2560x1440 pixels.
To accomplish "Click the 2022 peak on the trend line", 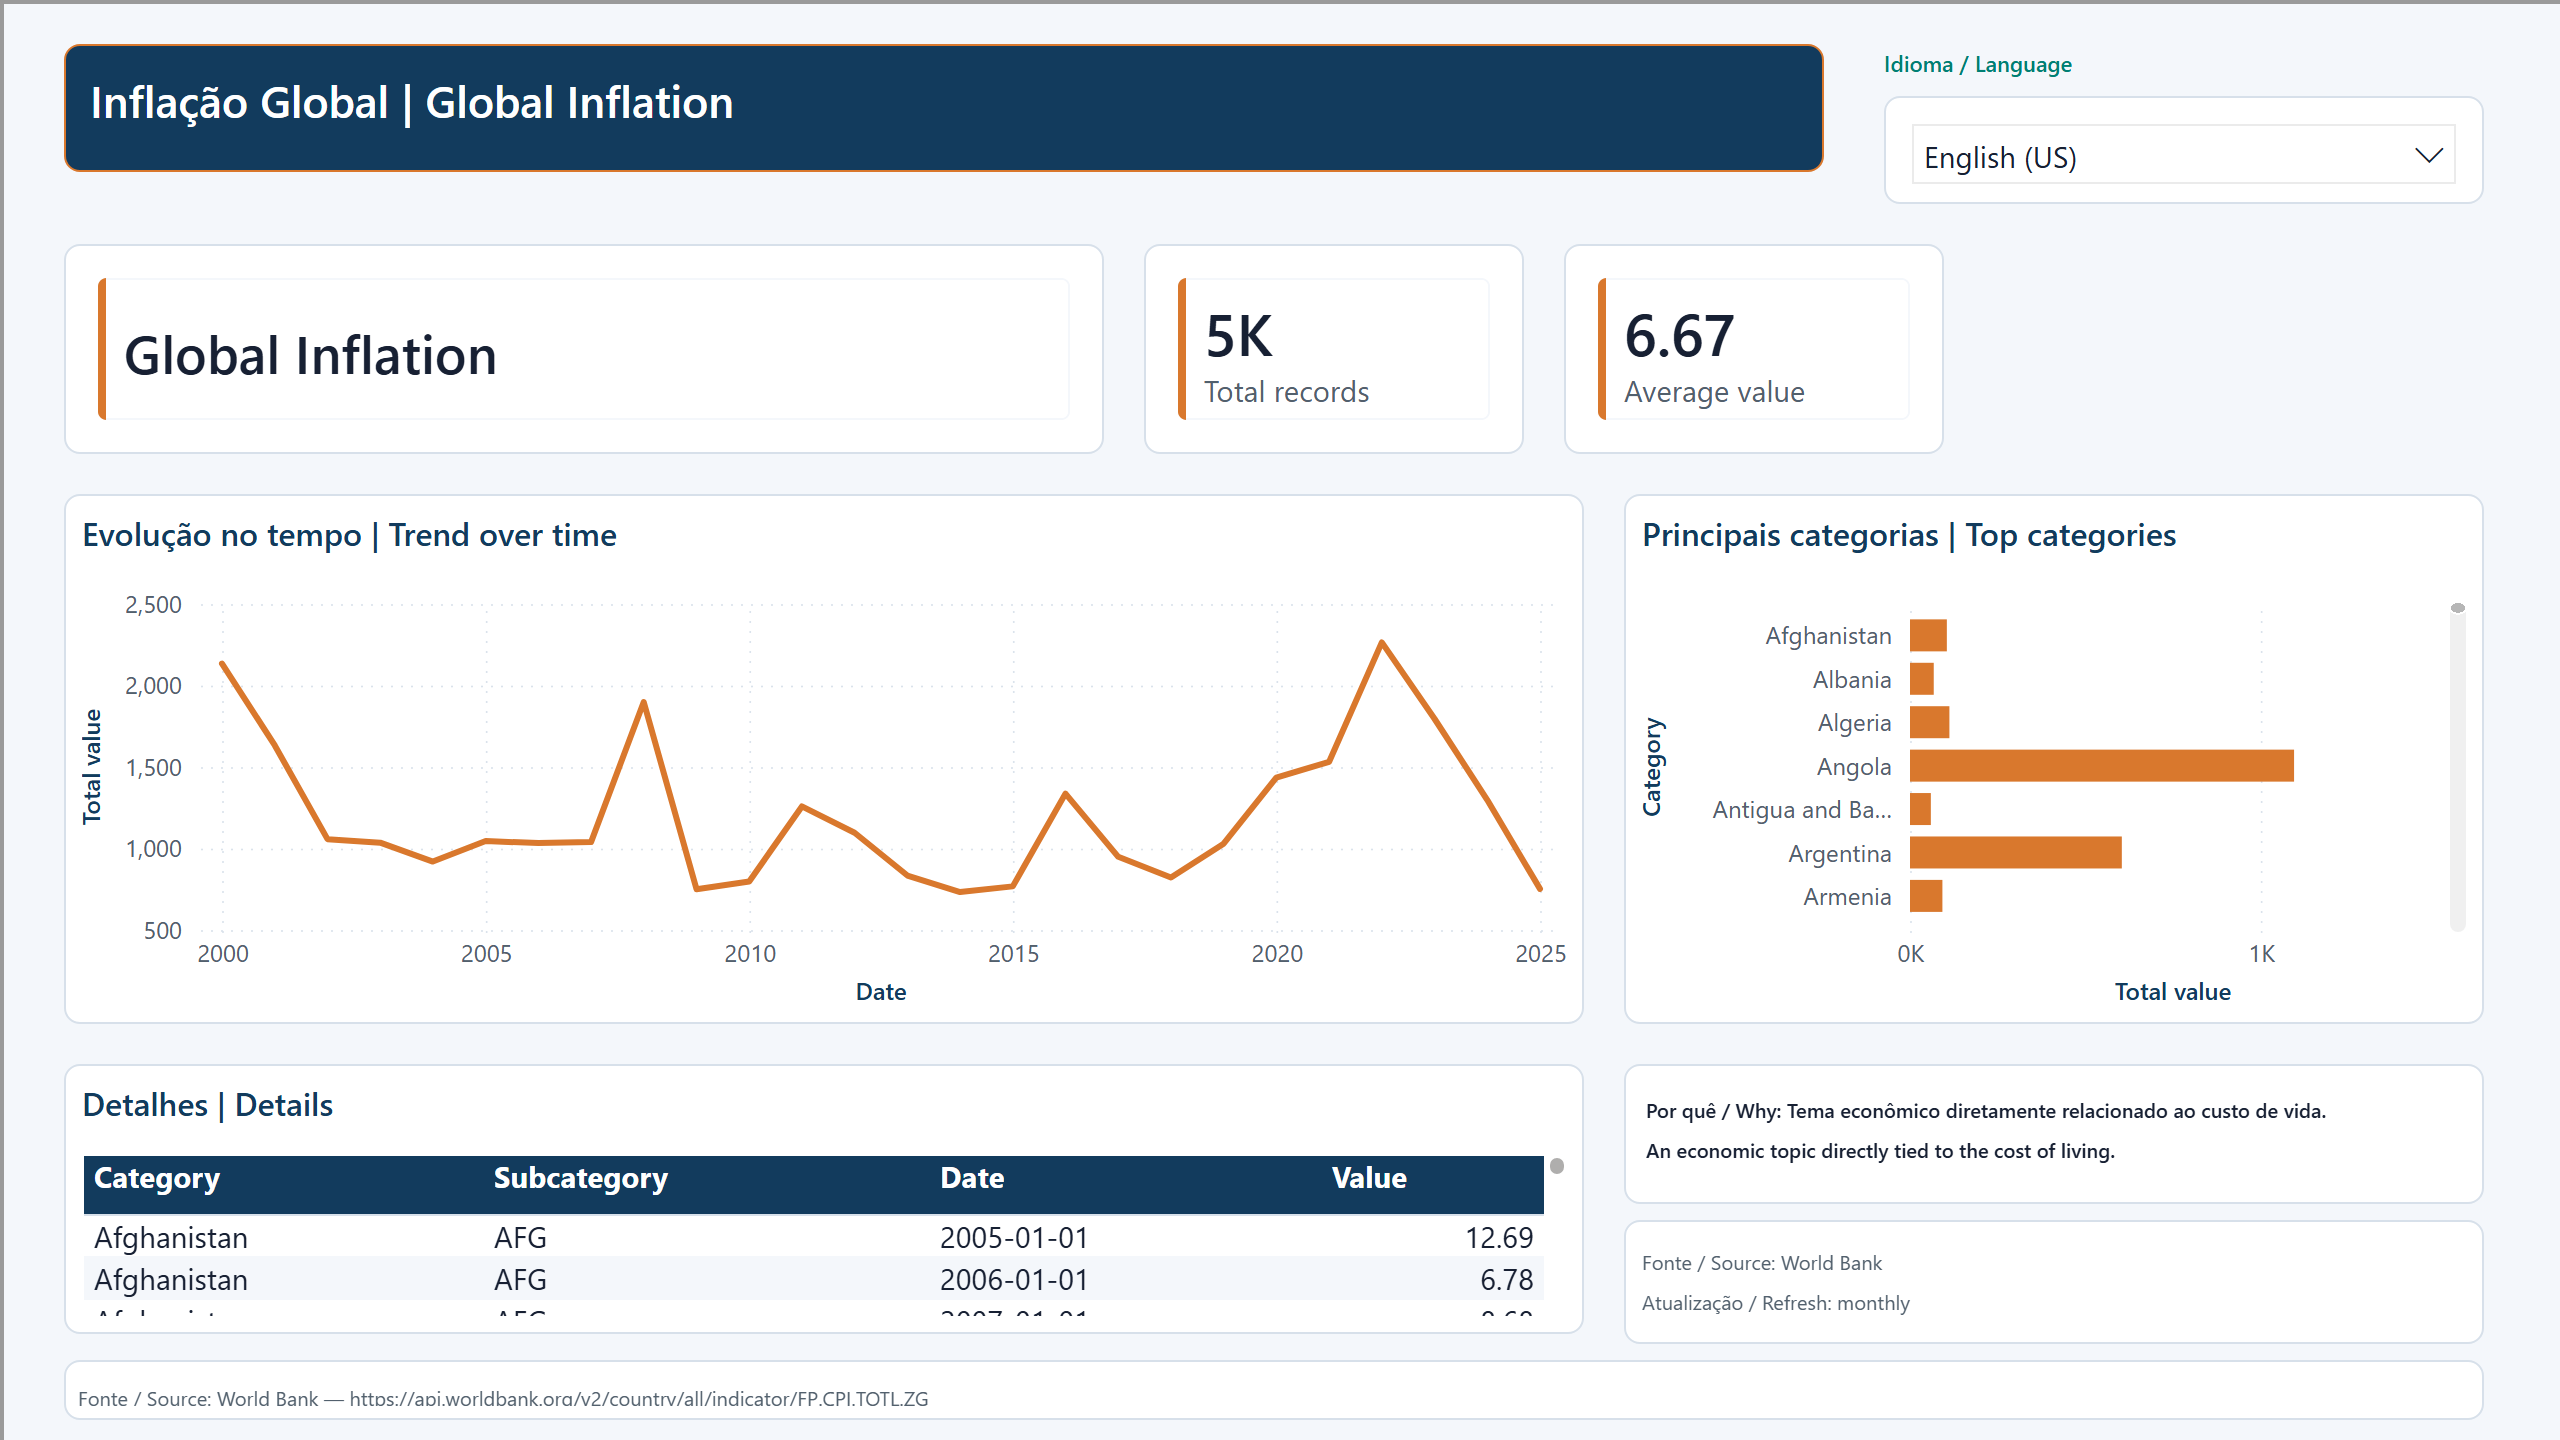I will [x=1382, y=642].
